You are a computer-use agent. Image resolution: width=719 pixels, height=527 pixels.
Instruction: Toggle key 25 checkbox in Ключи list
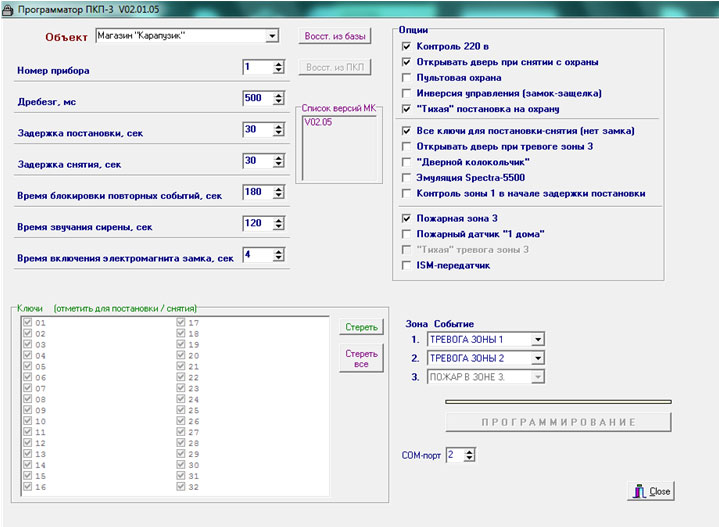click(181, 410)
